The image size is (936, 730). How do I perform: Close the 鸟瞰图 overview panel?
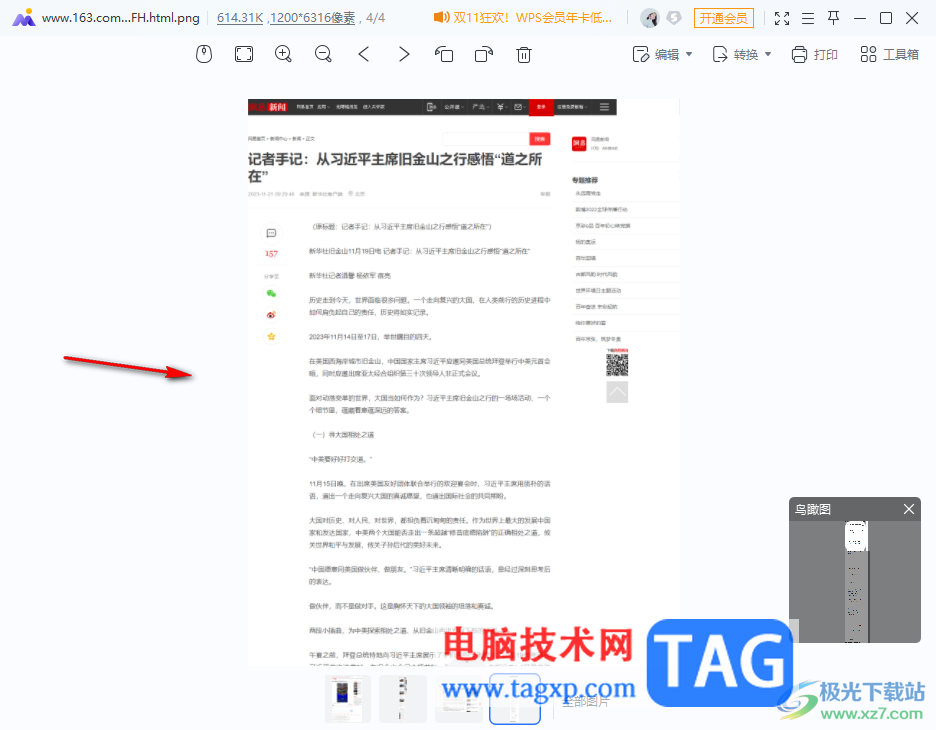[x=908, y=509]
